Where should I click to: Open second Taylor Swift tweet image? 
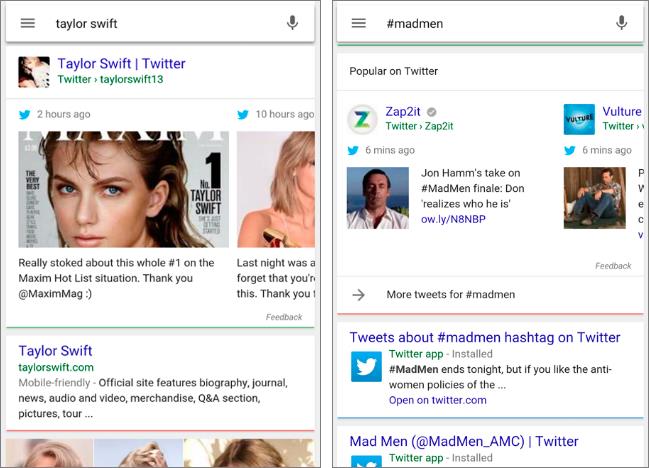[276, 189]
